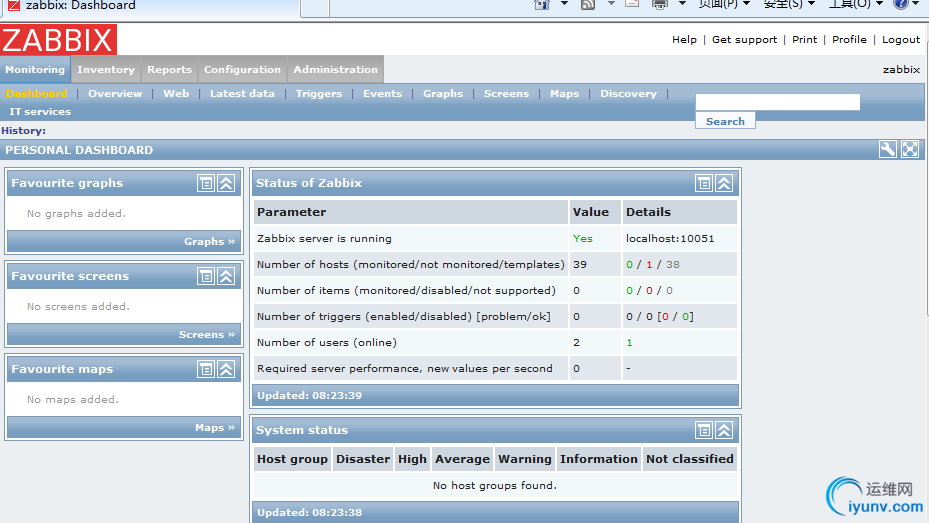The height and width of the screenshot is (523, 929).
Task: Open the Inventory main tab
Action: 105,69
